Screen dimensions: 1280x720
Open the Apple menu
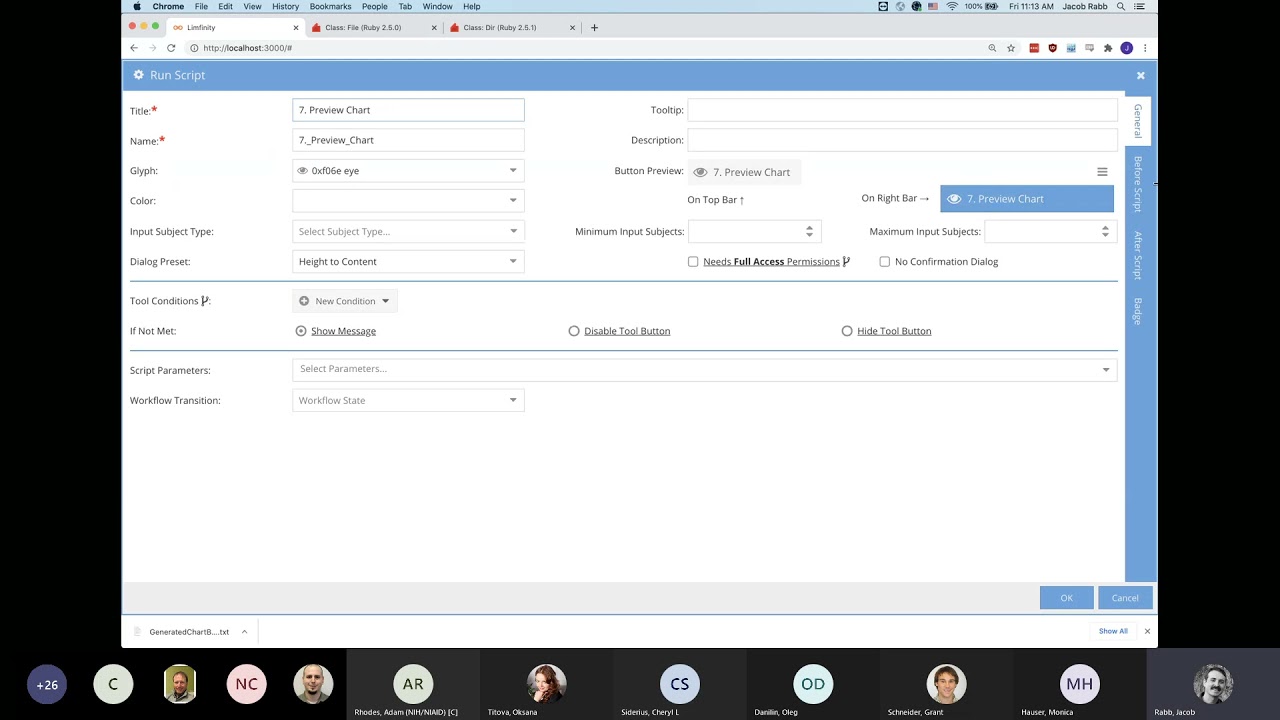tap(137, 6)
